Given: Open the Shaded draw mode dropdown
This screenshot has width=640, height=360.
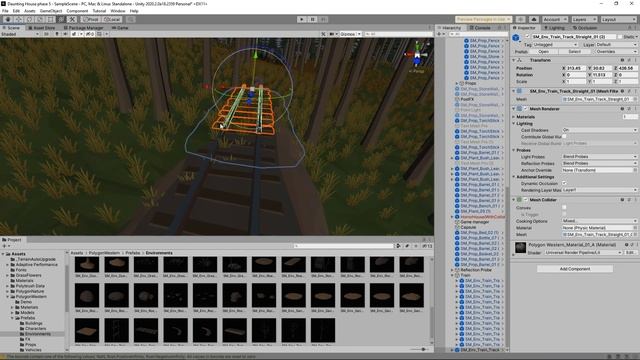Looking at the screenshot, I should [20, 34].
